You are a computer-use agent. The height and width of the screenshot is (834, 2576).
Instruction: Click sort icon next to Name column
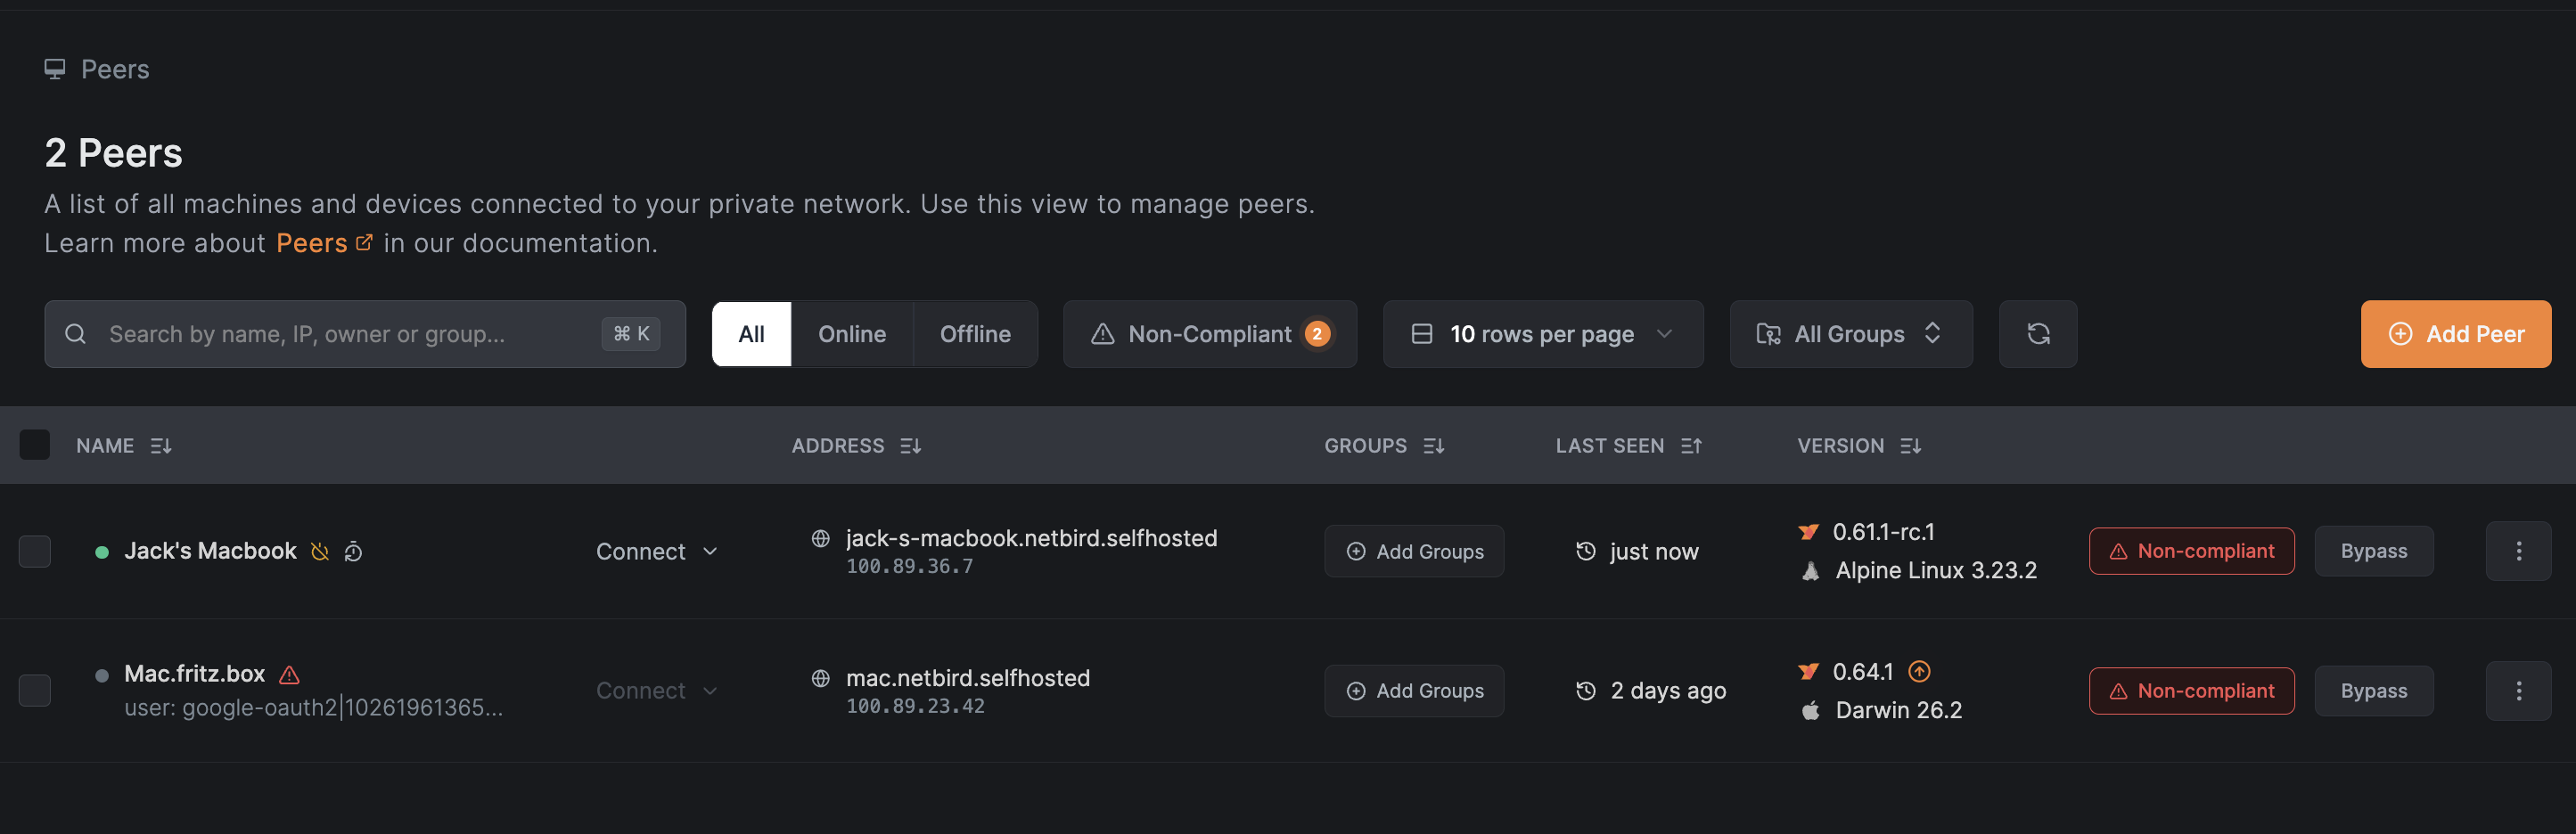pyautogui.click(x=161, y=446)
